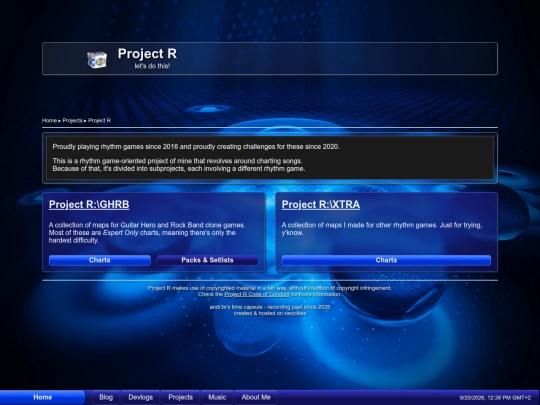Open the Music page
This screenshot has height=405, width=540.
pos(217,397)
